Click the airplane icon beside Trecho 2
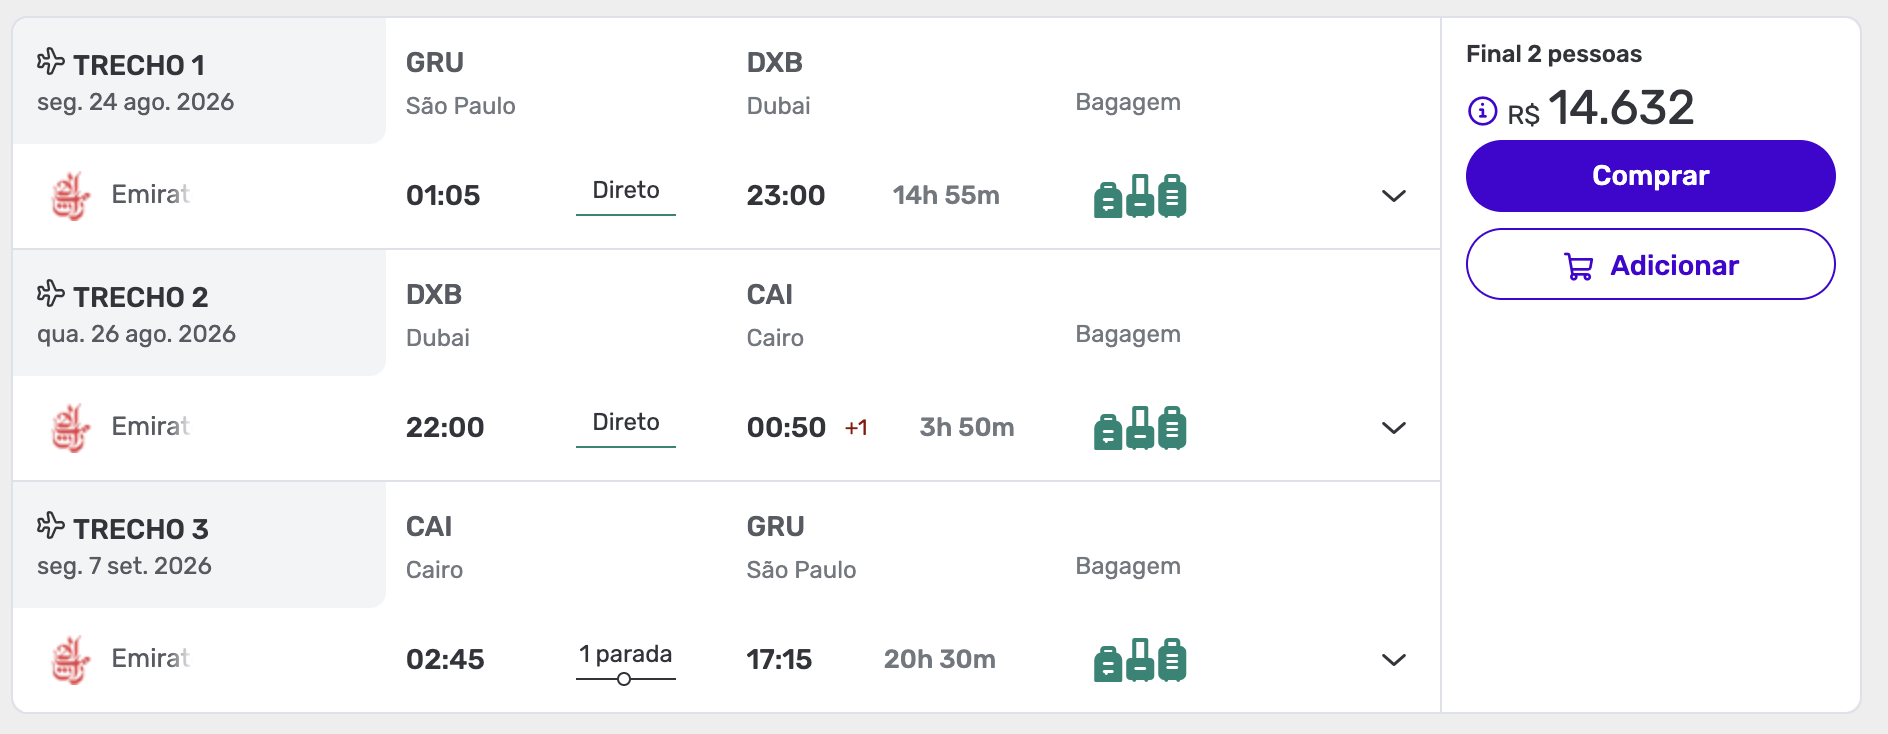The height and width of the screenshot is (734, 1888). tap(51, 294)
